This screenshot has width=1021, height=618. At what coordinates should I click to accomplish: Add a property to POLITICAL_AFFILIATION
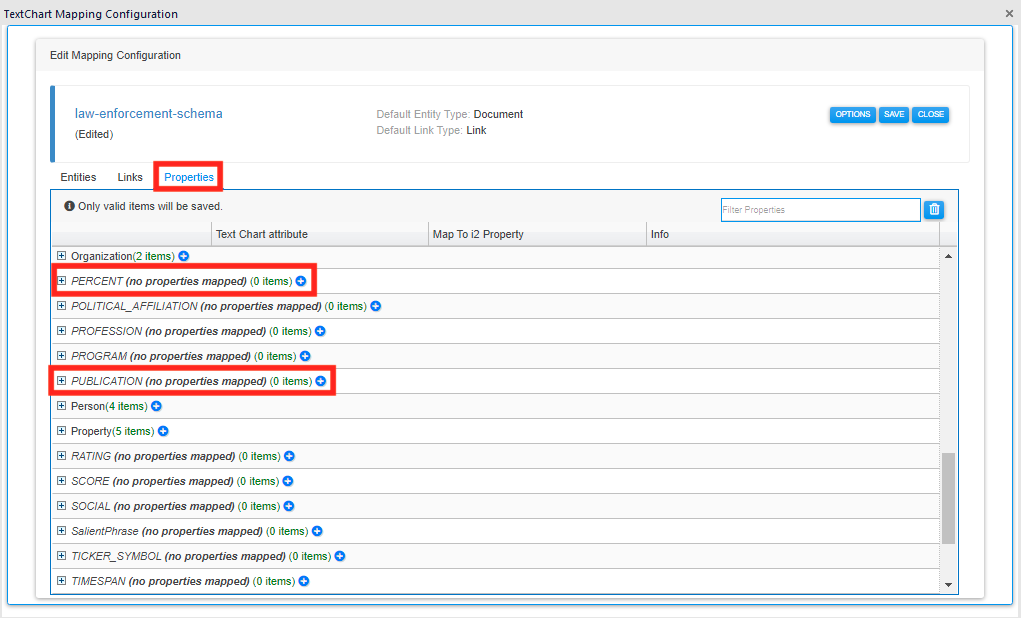(376, 306)
